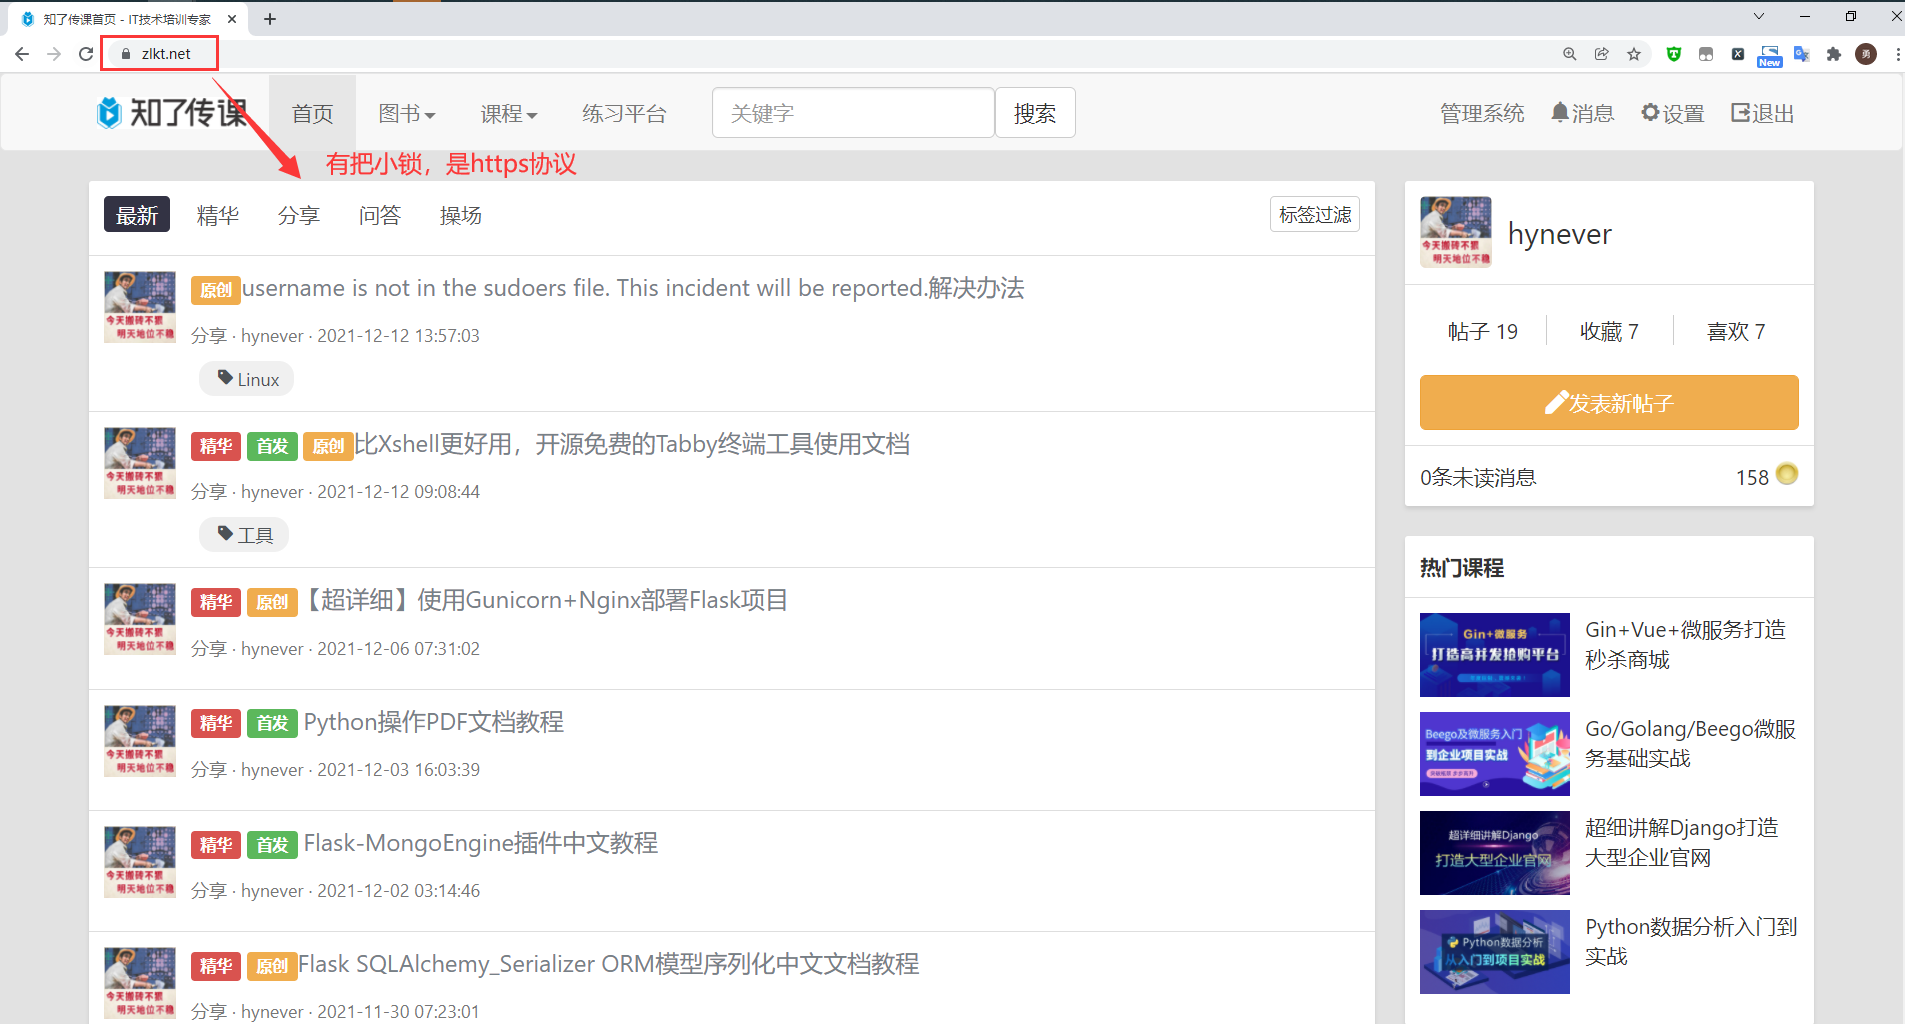
Task: Click the 关键字 search input field
Action: (852, 113)
